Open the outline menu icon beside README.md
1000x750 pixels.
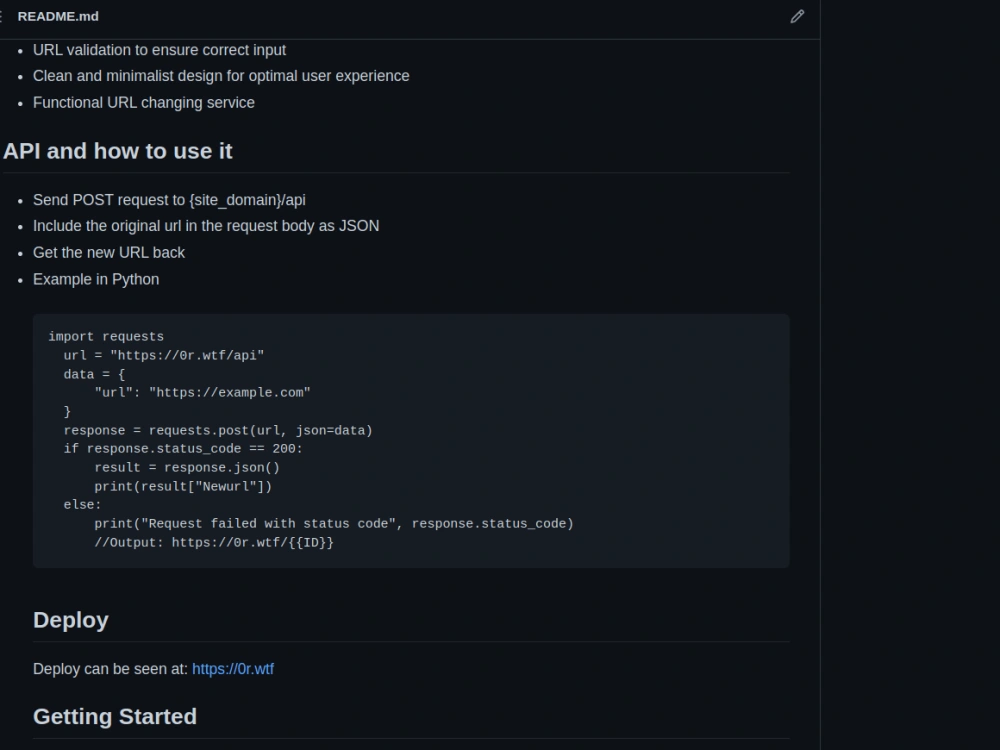[1, 17]
